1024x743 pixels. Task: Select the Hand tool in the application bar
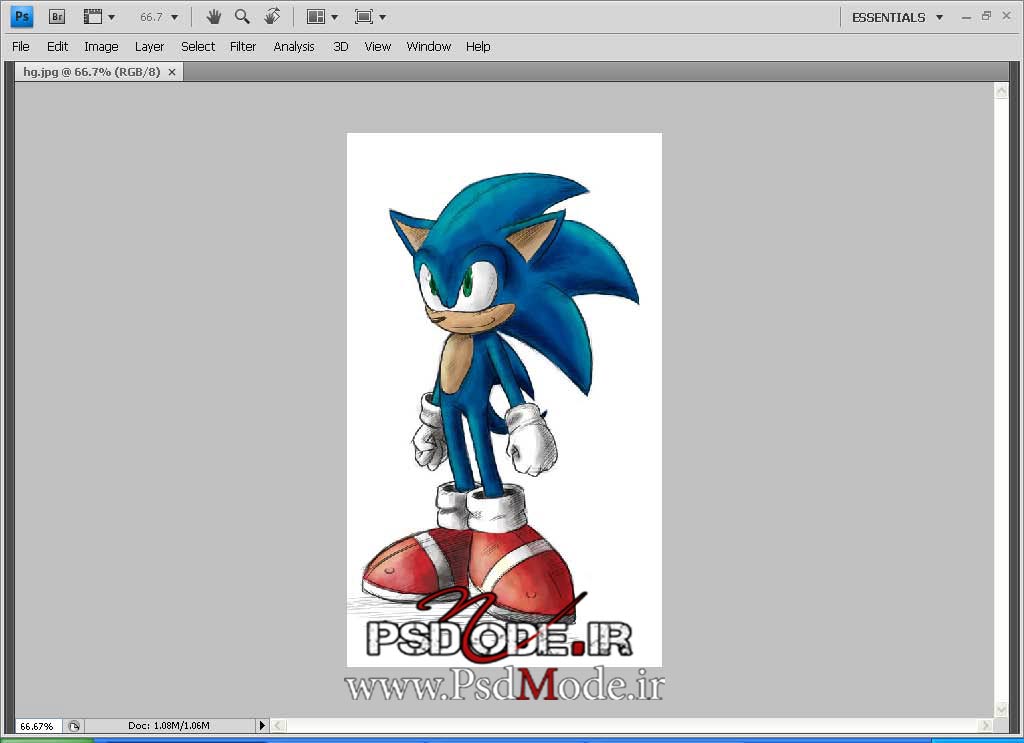[x=214, y=17]
